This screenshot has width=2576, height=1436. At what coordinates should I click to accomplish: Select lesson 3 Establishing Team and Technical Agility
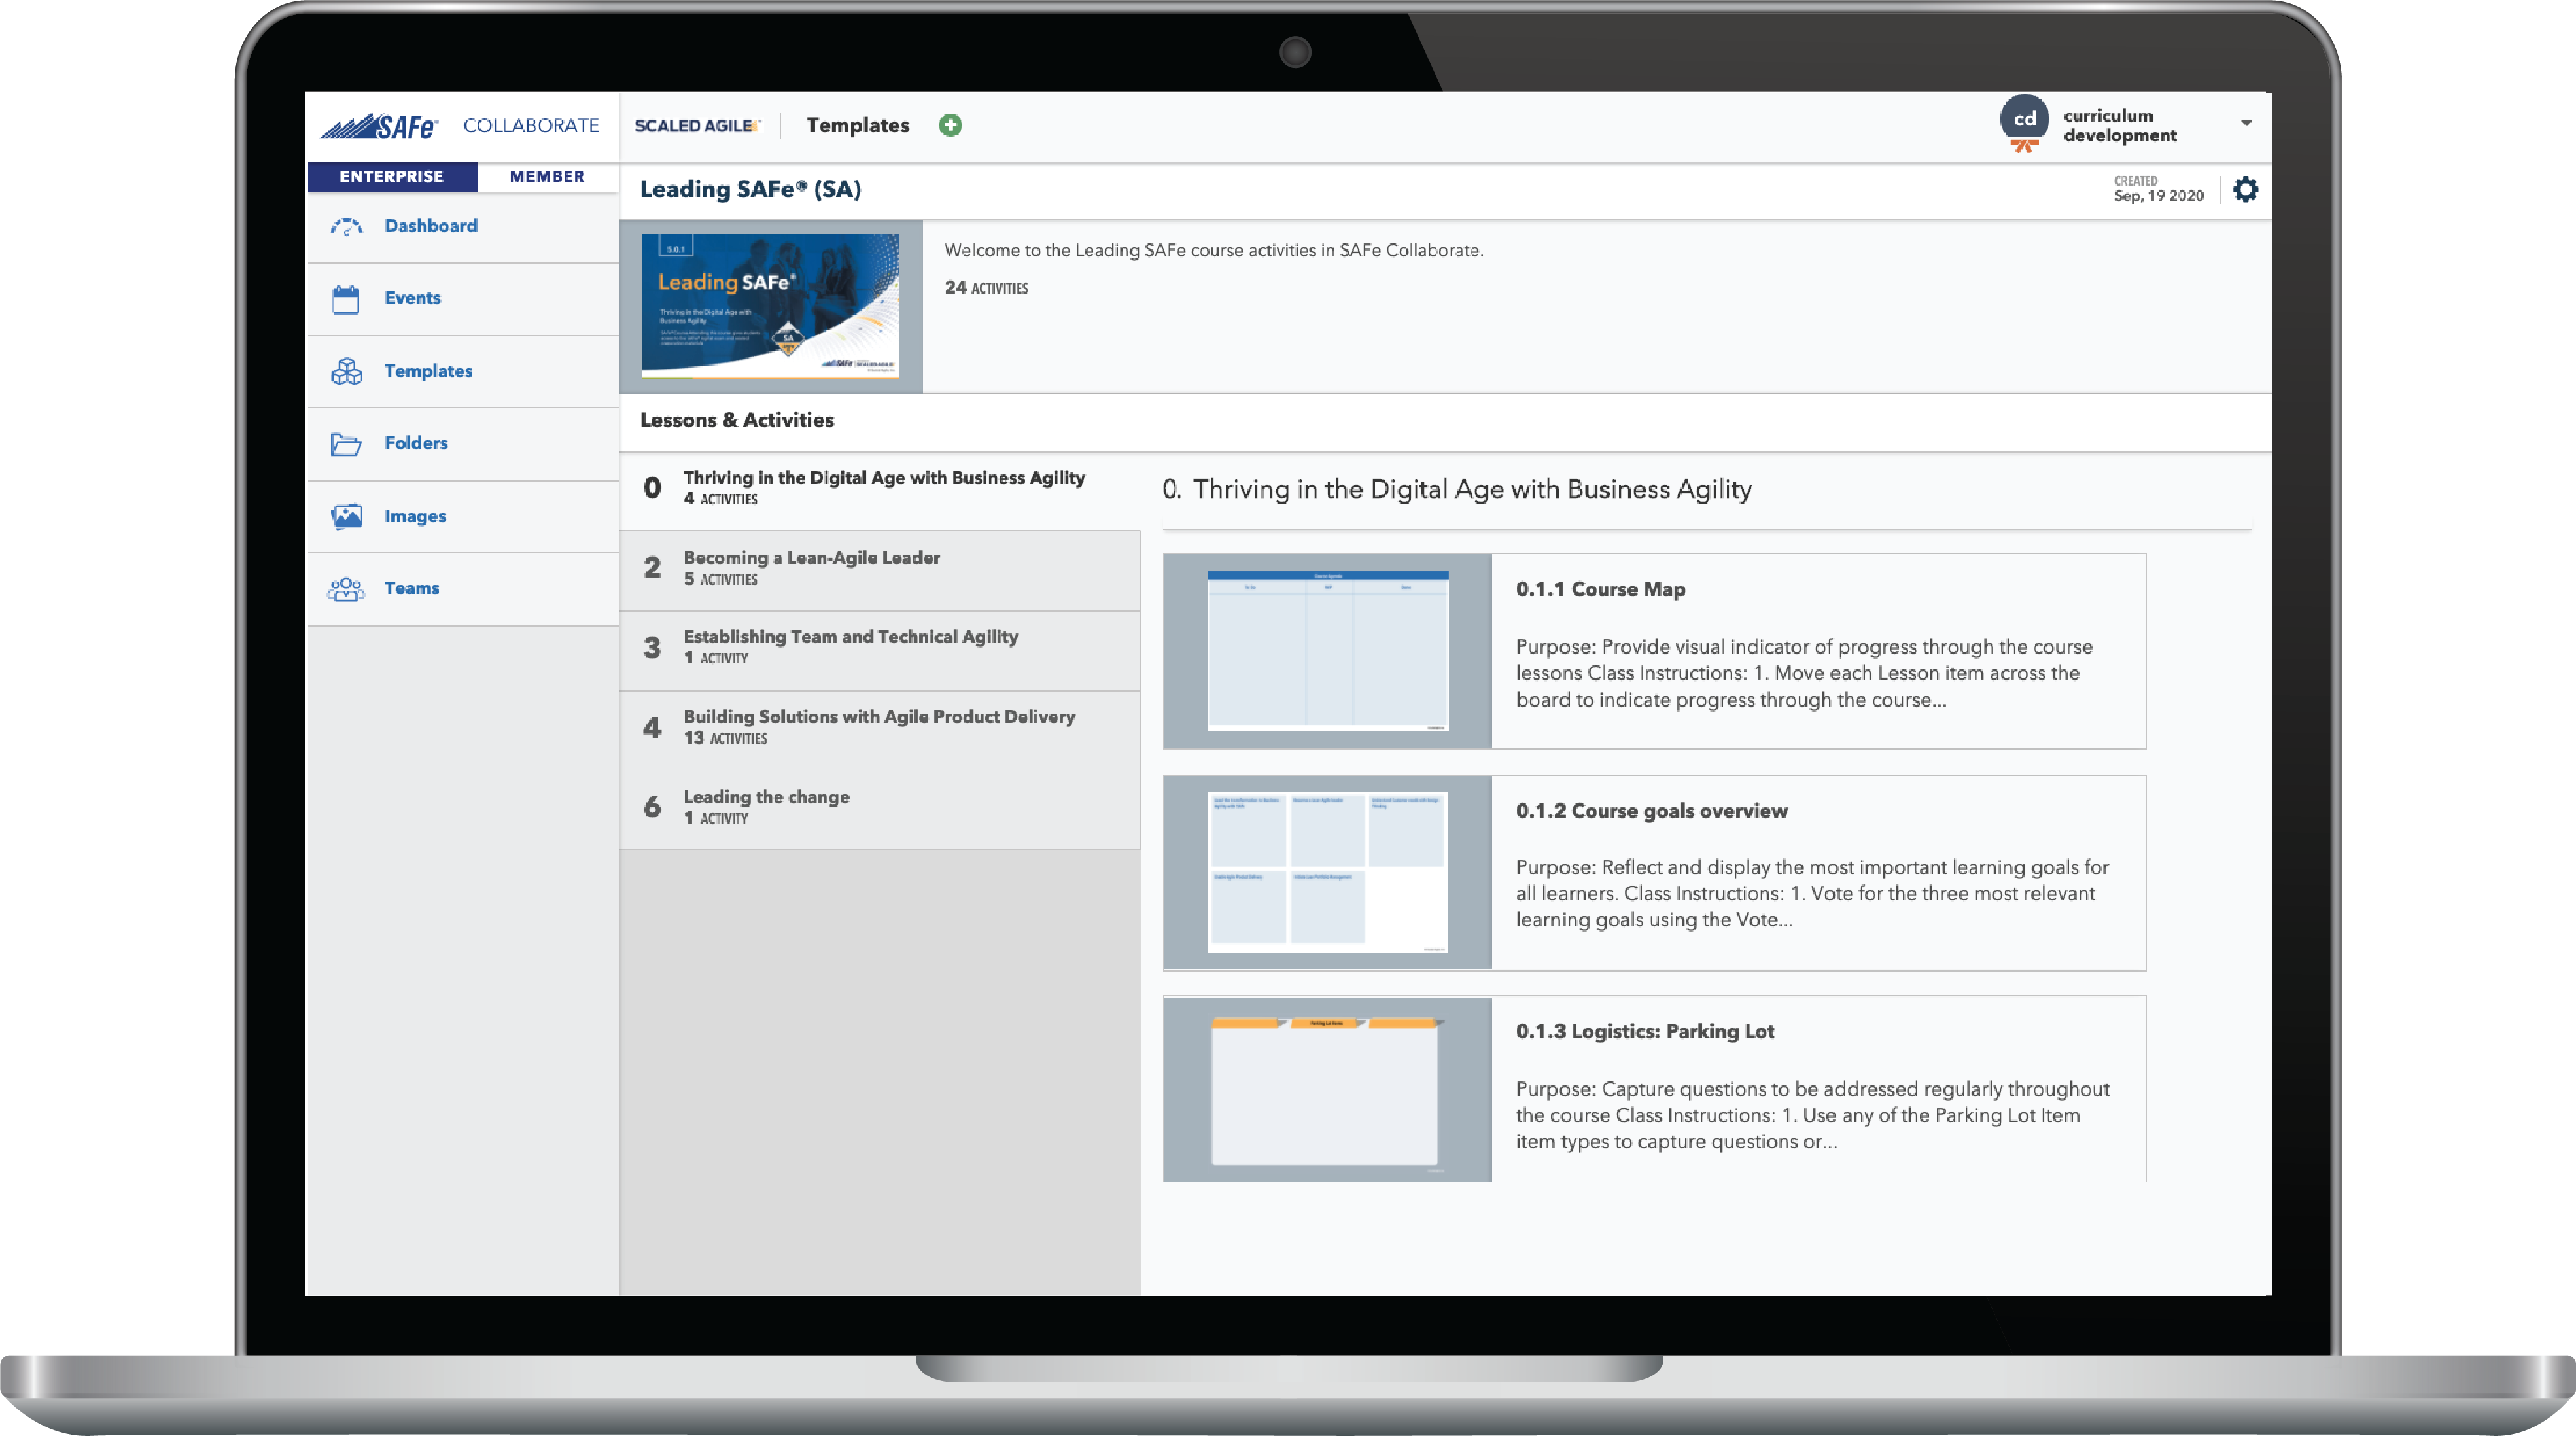[879, 650]
